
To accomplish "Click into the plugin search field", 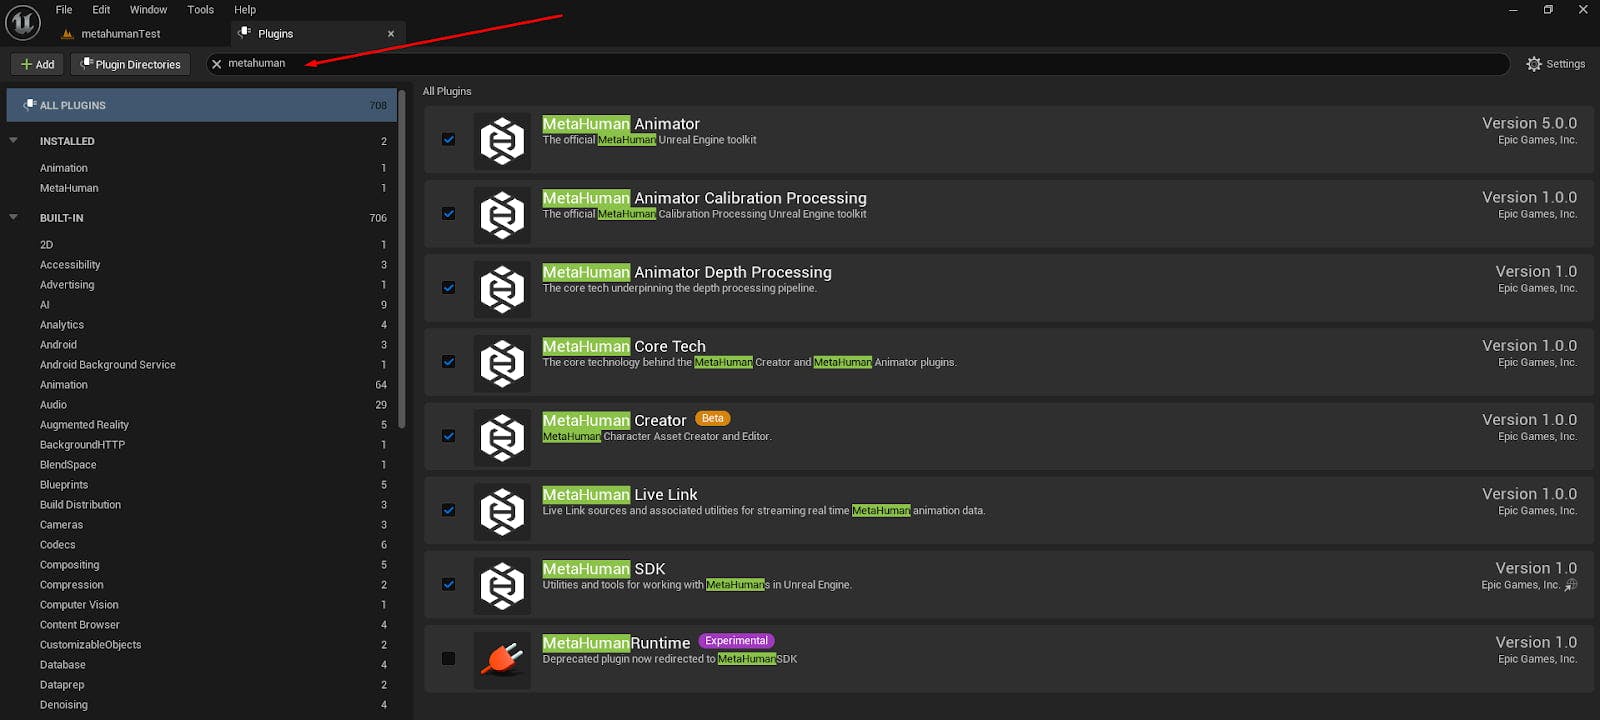I will coord(860,64).
